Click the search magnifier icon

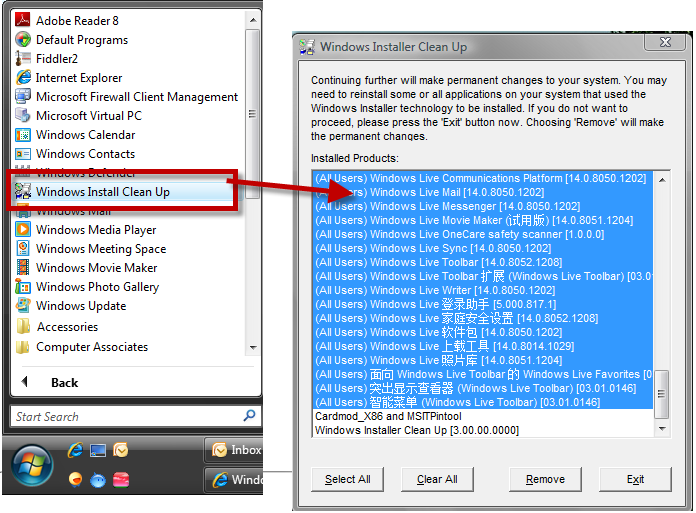coord(249,415)
